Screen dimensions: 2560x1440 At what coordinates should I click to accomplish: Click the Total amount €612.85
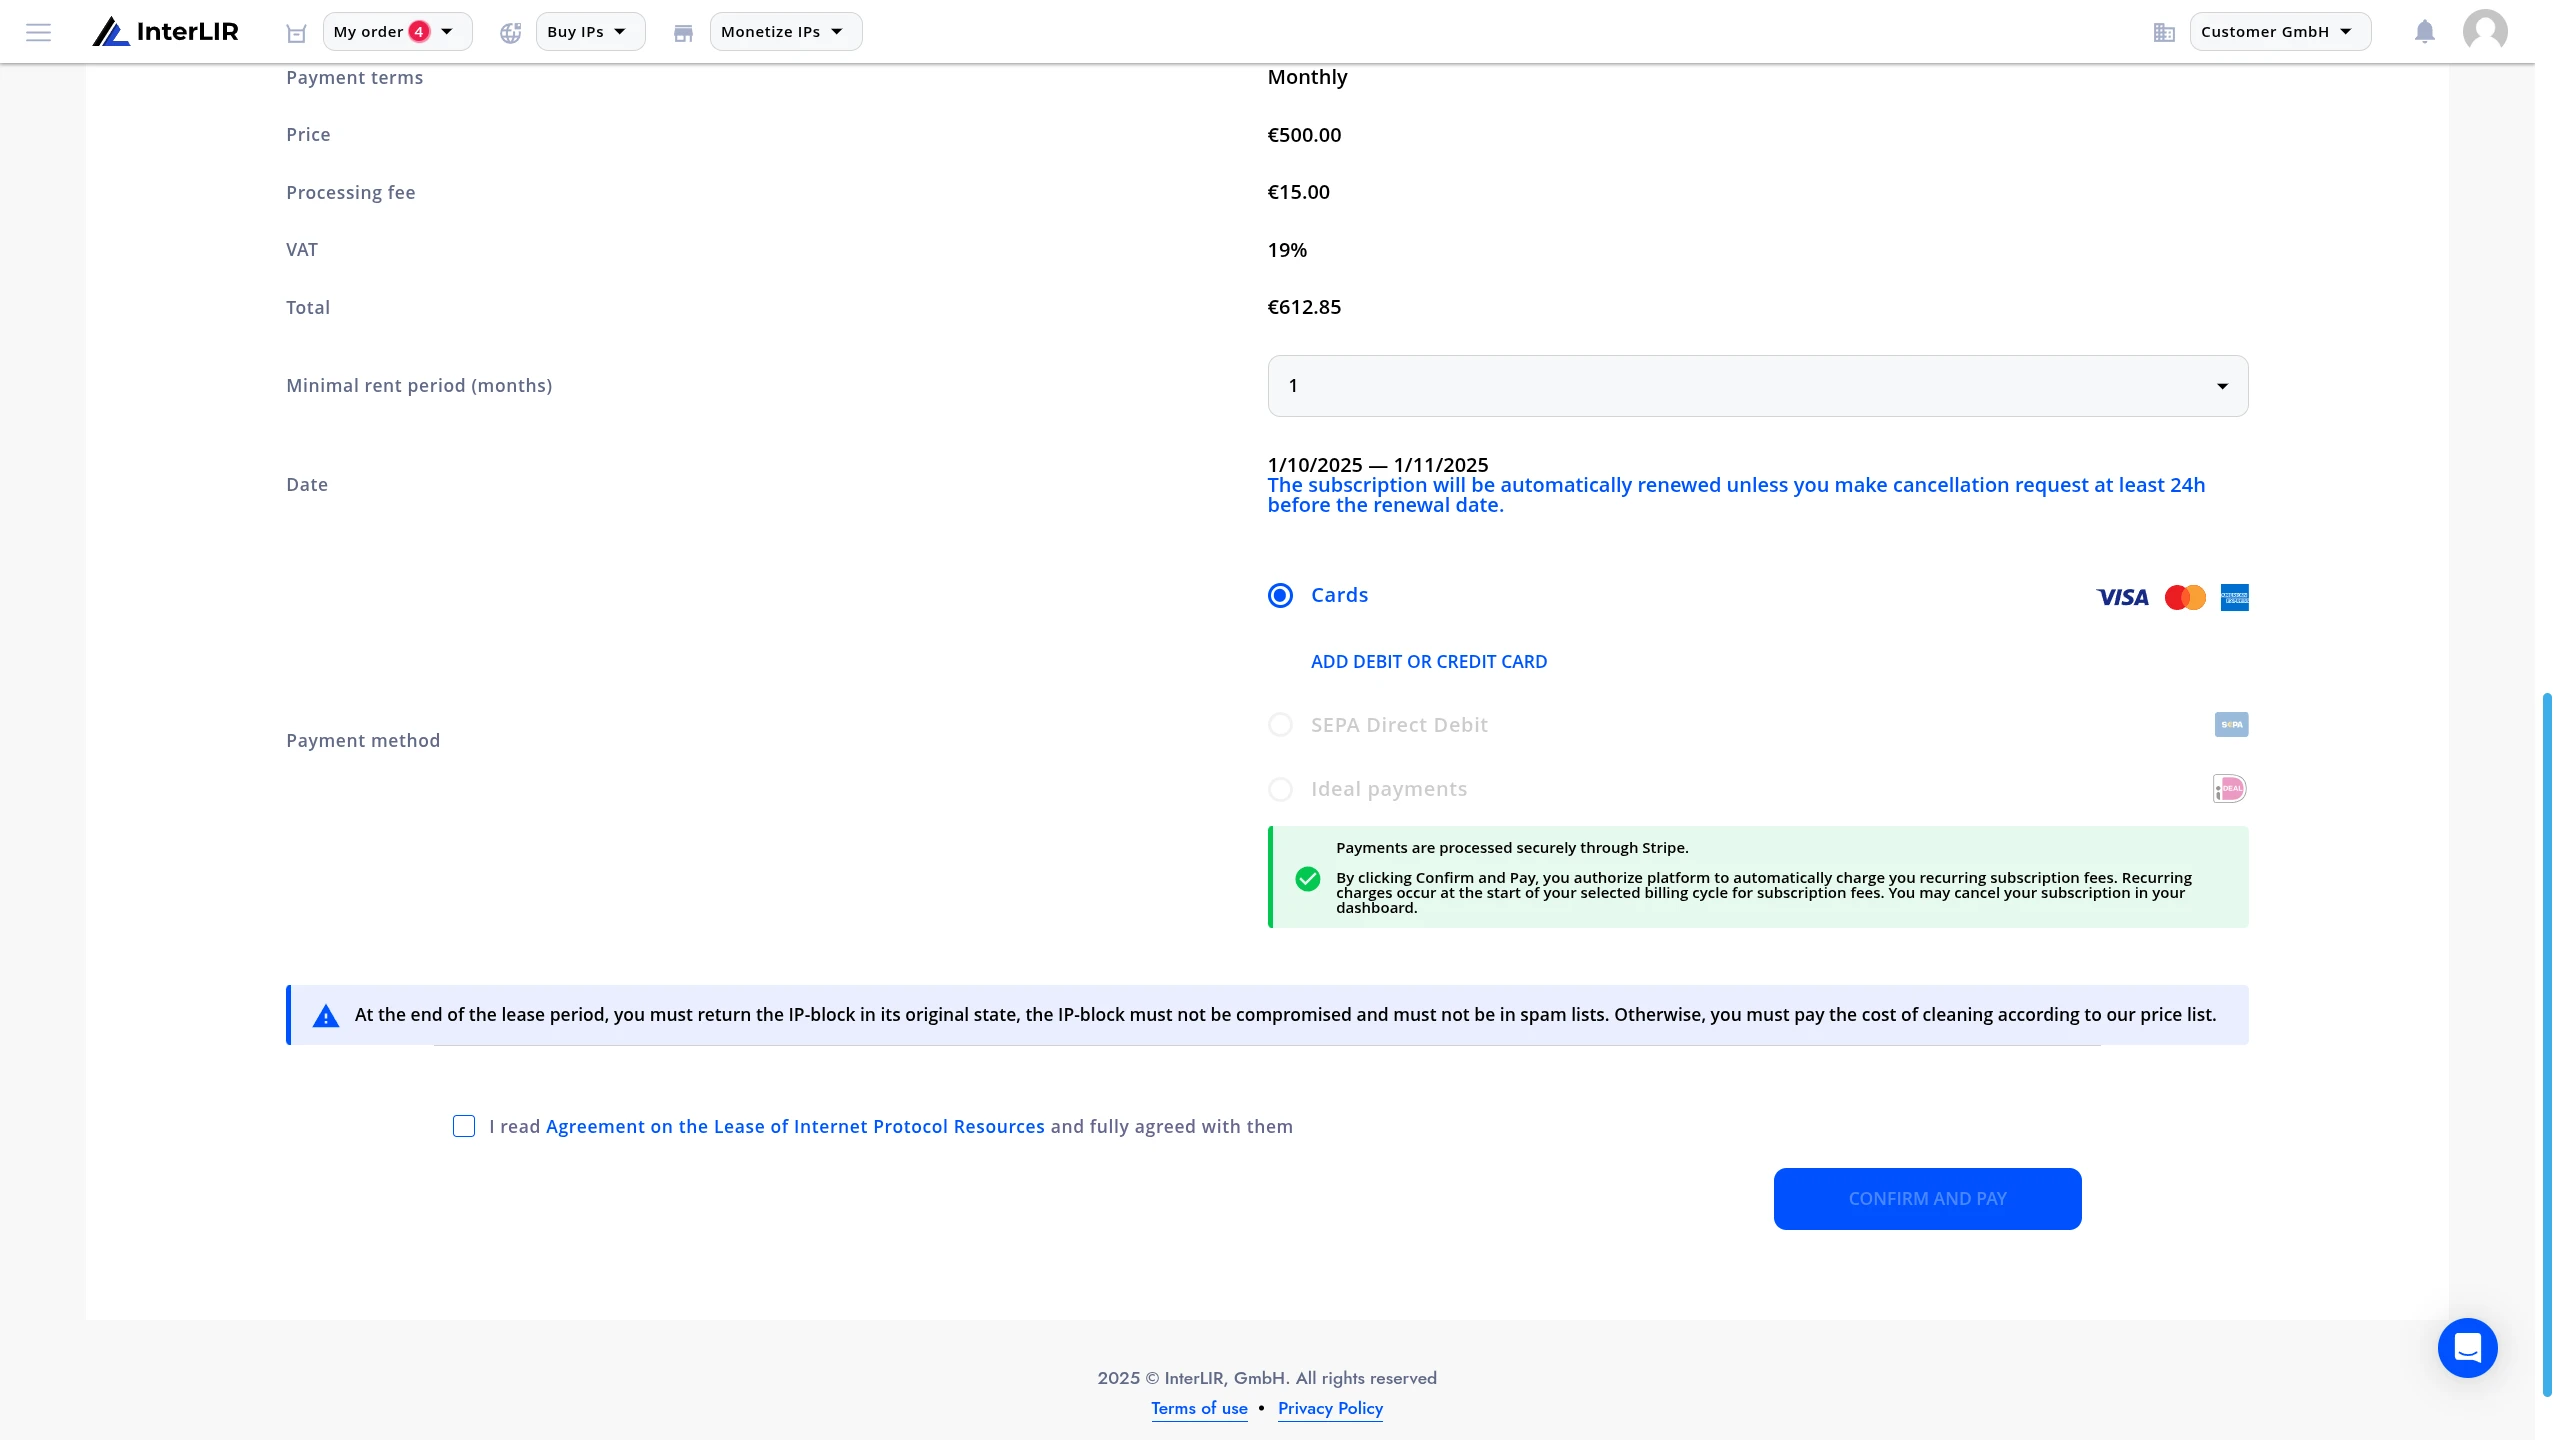[1304, 307]
